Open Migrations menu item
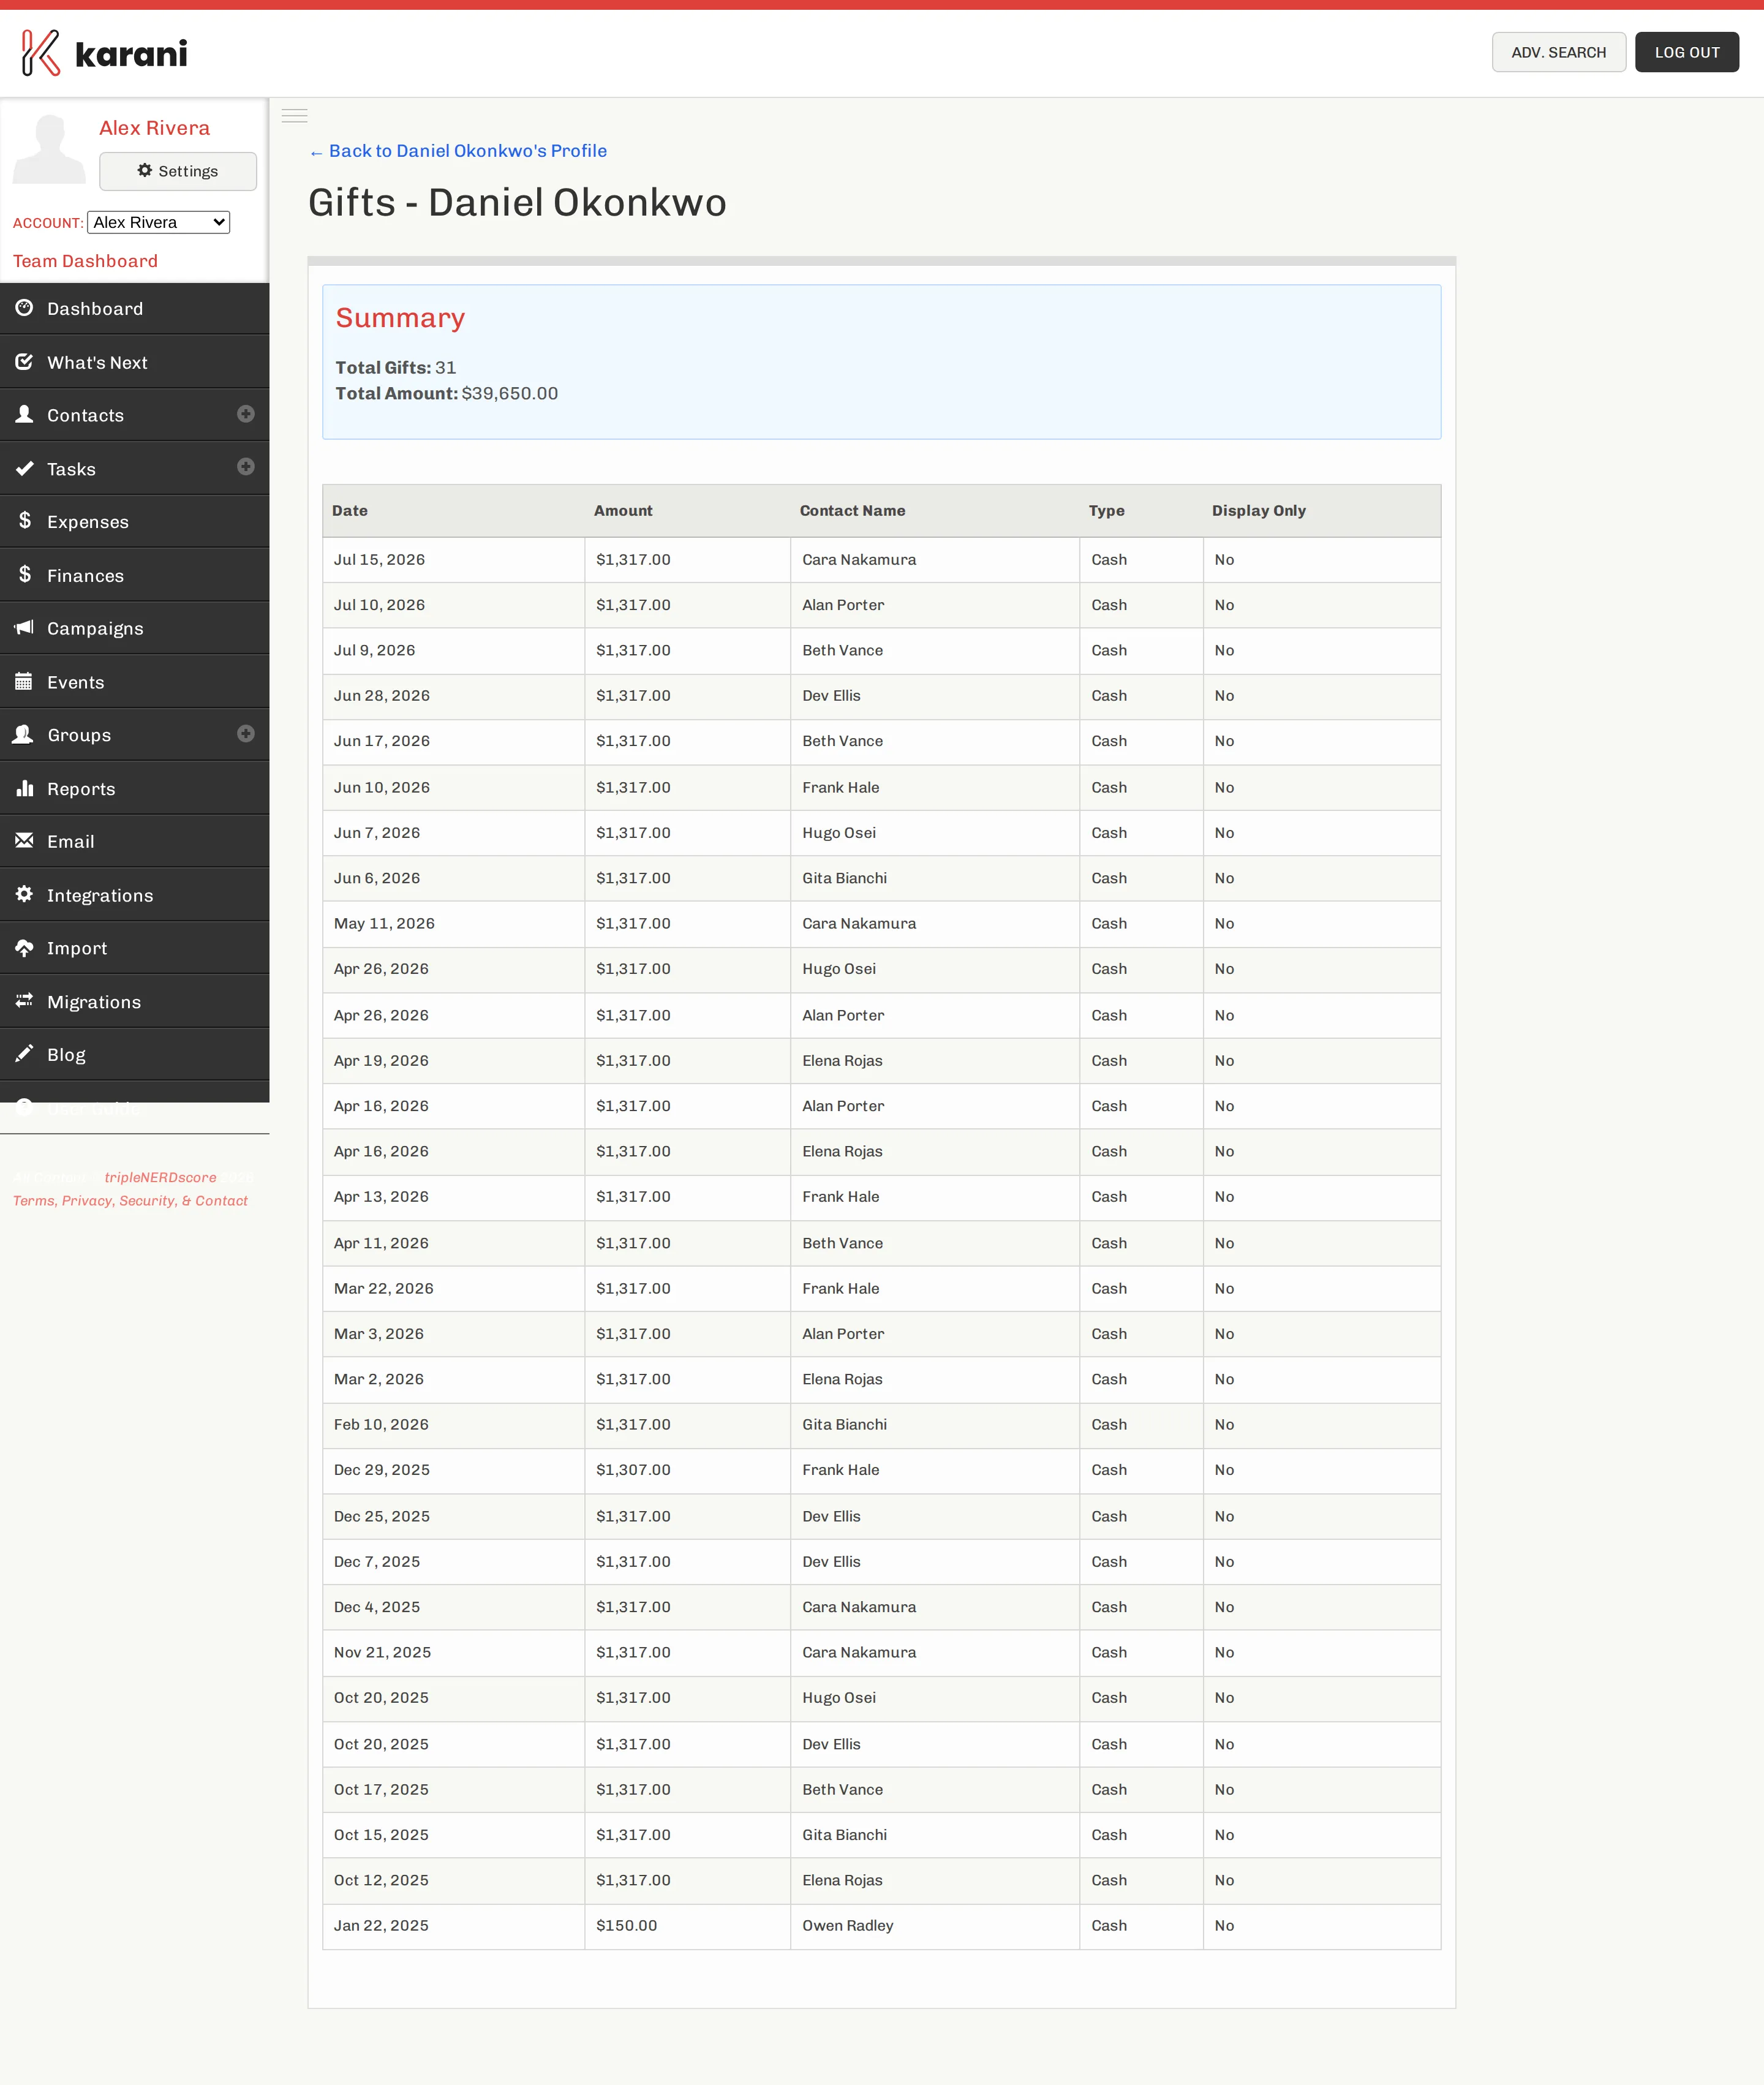 [x=134, y=1002]
